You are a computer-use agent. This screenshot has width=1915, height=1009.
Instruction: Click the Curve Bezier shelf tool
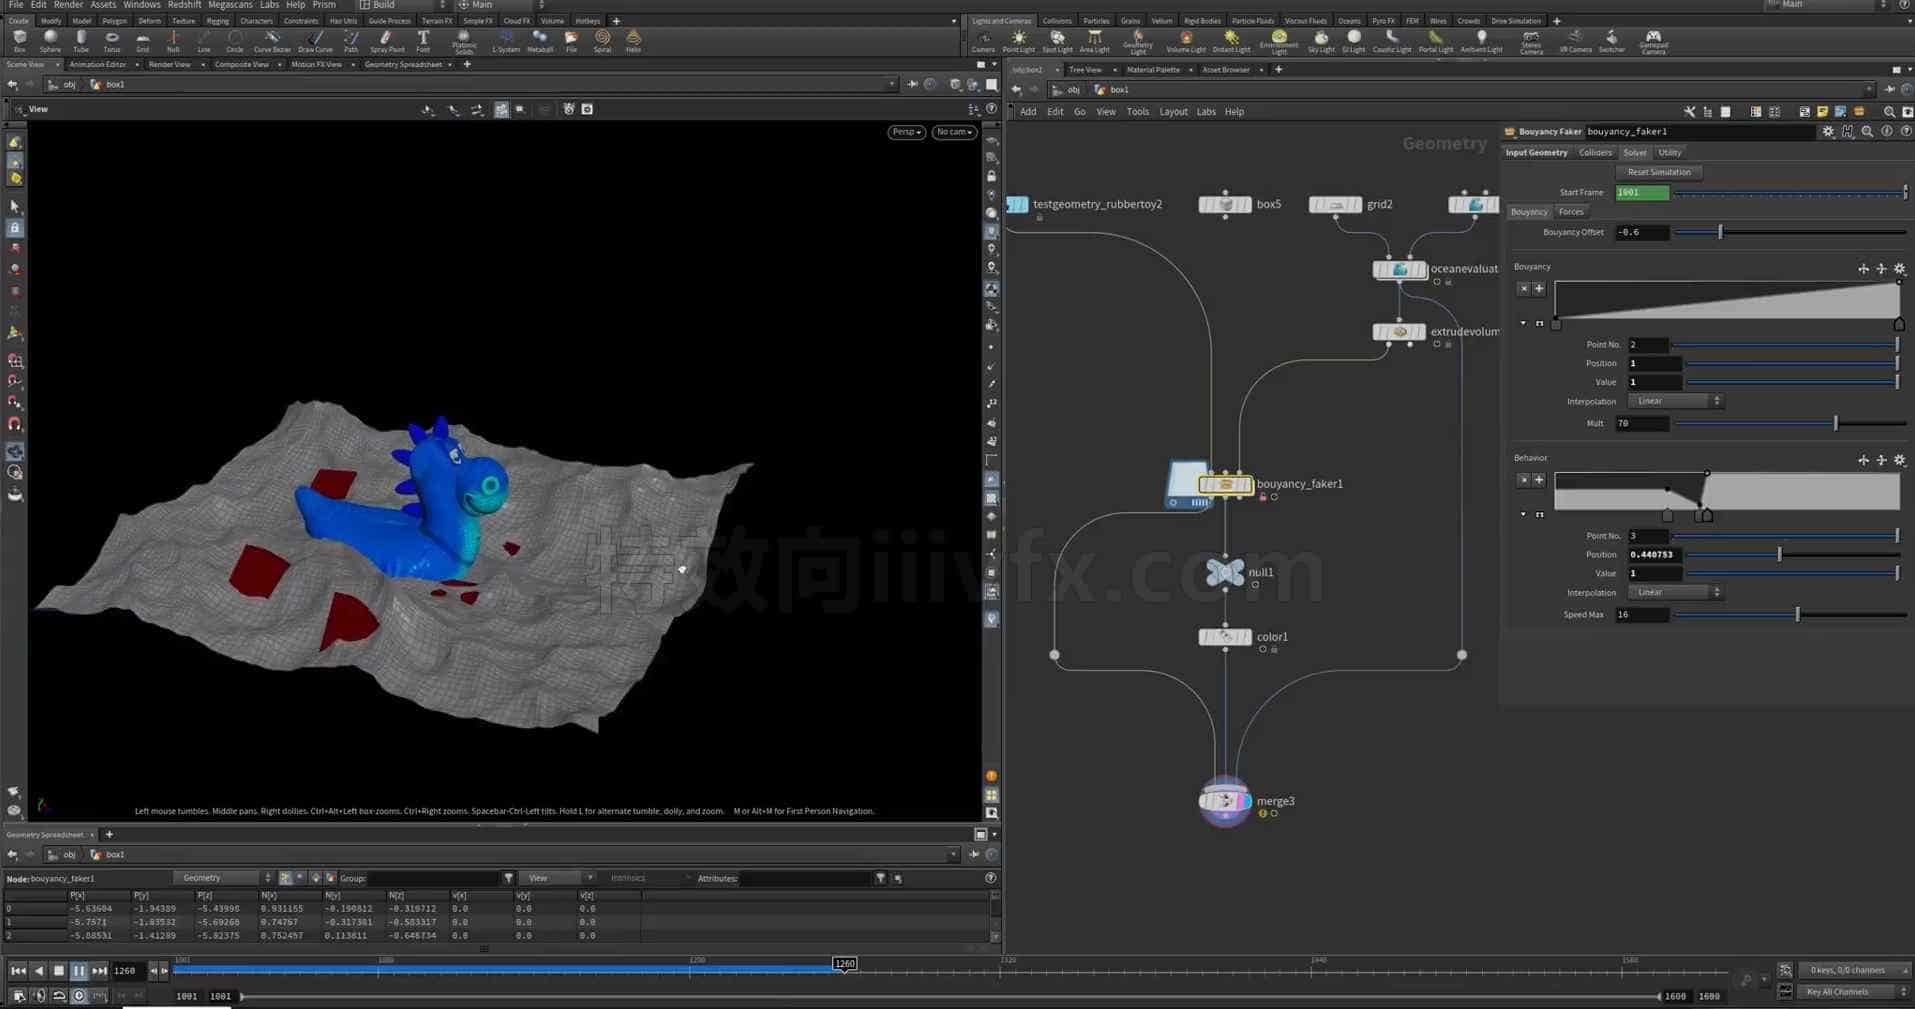pos(272,41)
